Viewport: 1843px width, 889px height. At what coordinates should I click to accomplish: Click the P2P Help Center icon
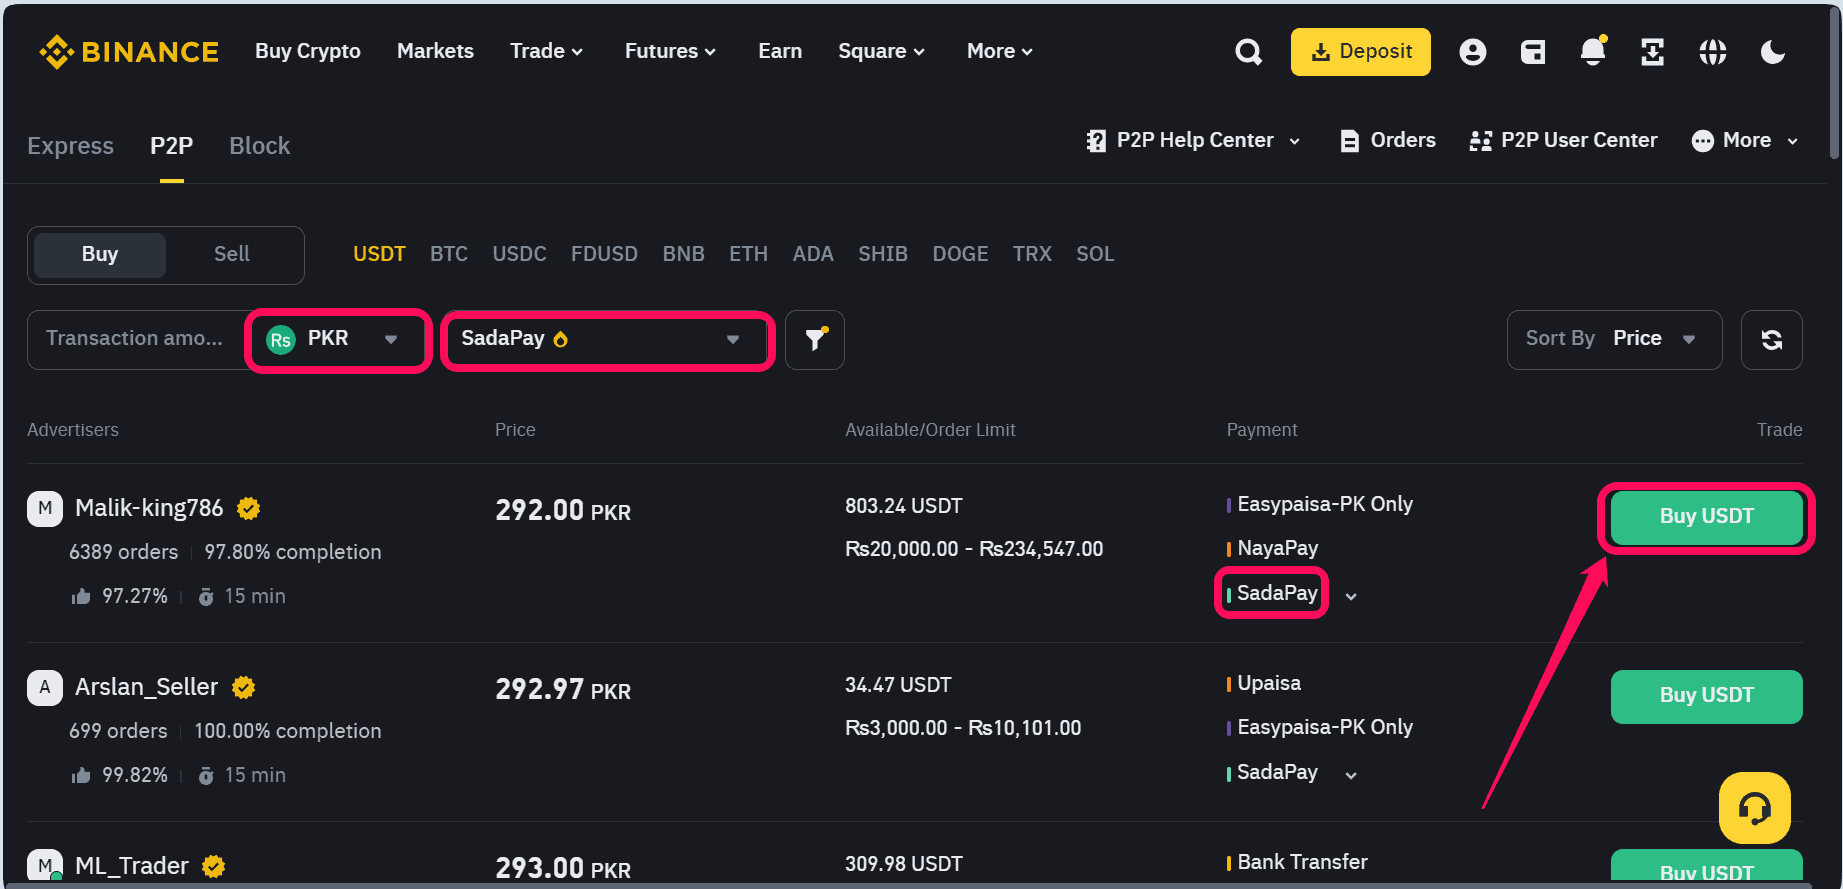(1096, 141)
